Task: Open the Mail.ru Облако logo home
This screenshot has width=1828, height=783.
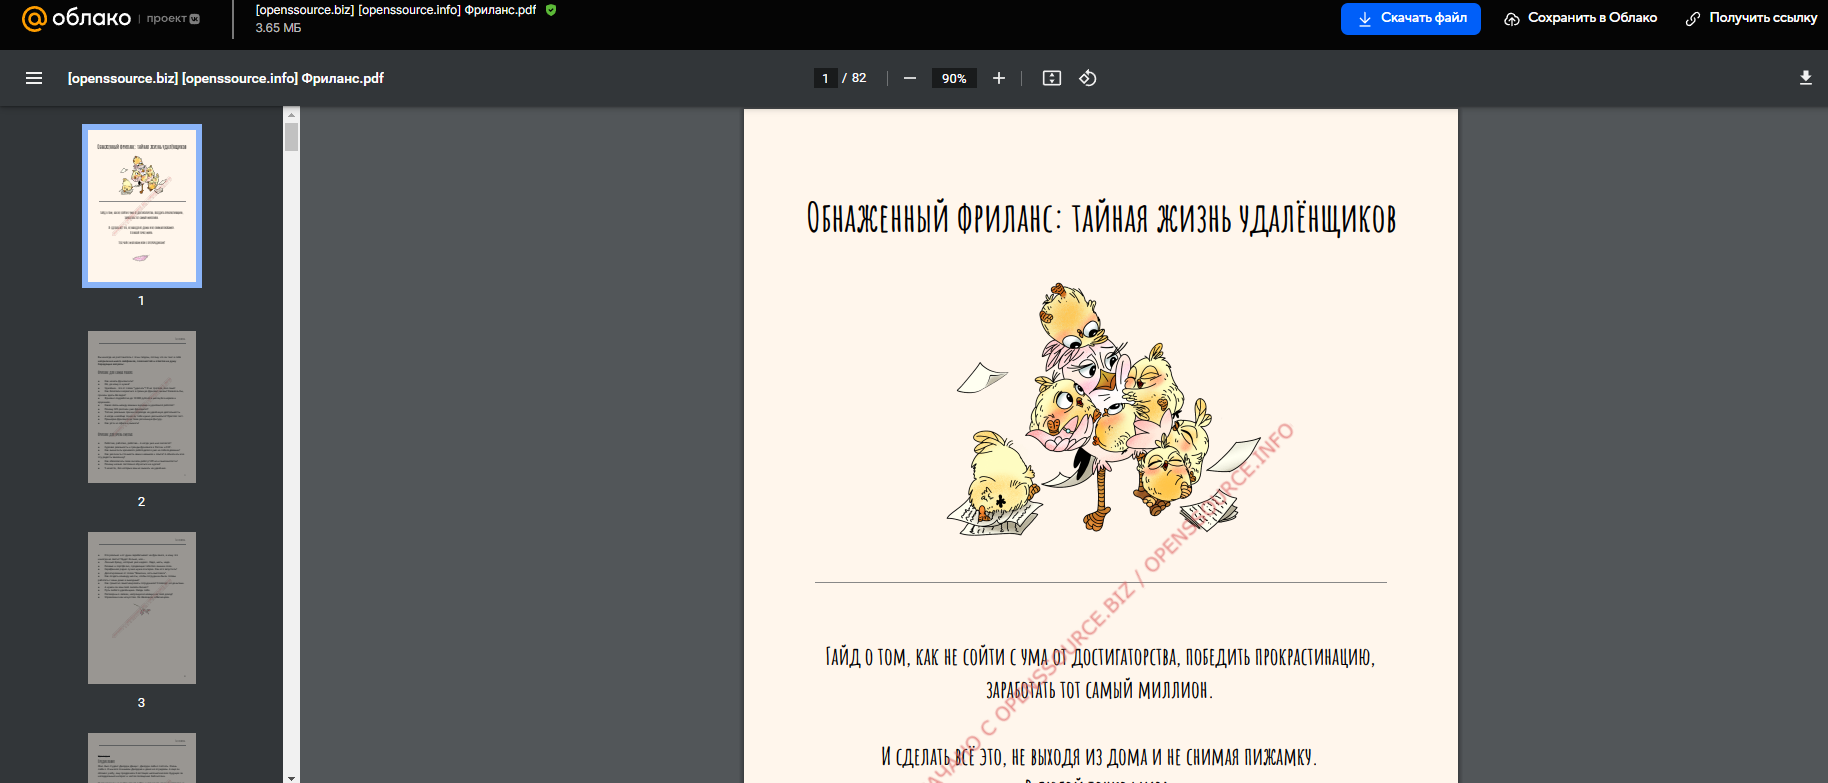Action: pos(76,18)
